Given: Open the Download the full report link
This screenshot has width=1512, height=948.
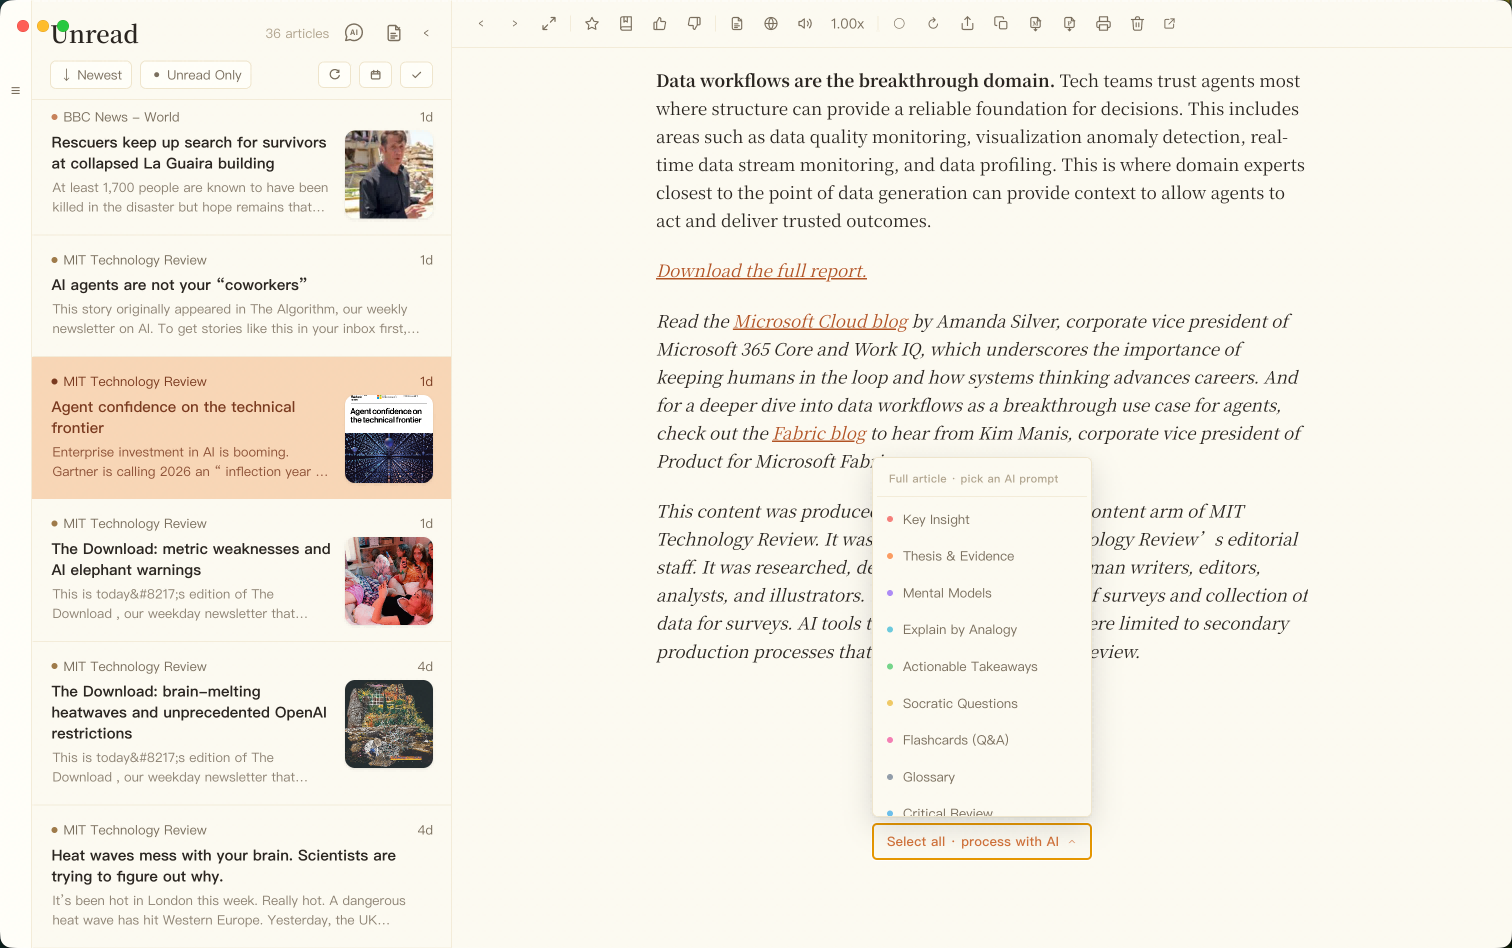Looking at the screenshot, I should click(762, 271).
